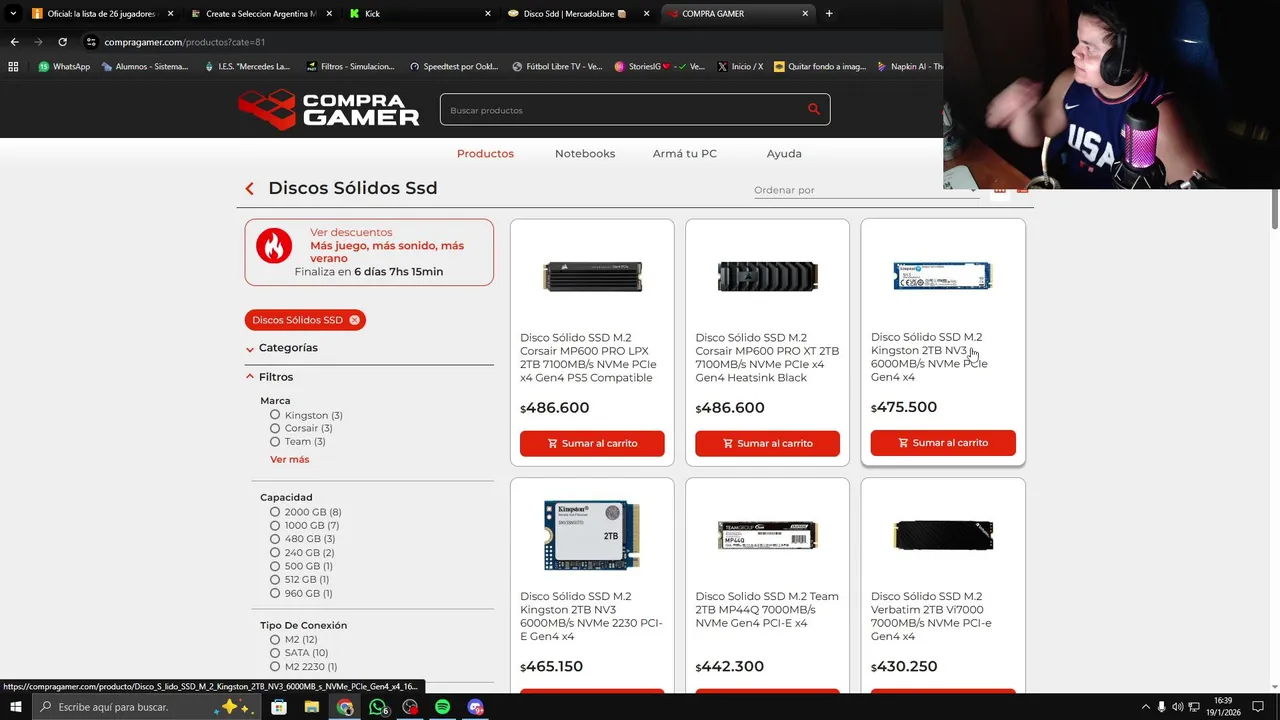1280x720 pixels.
Task: Open File Explorer from taskbar
Action: point(312,707)
